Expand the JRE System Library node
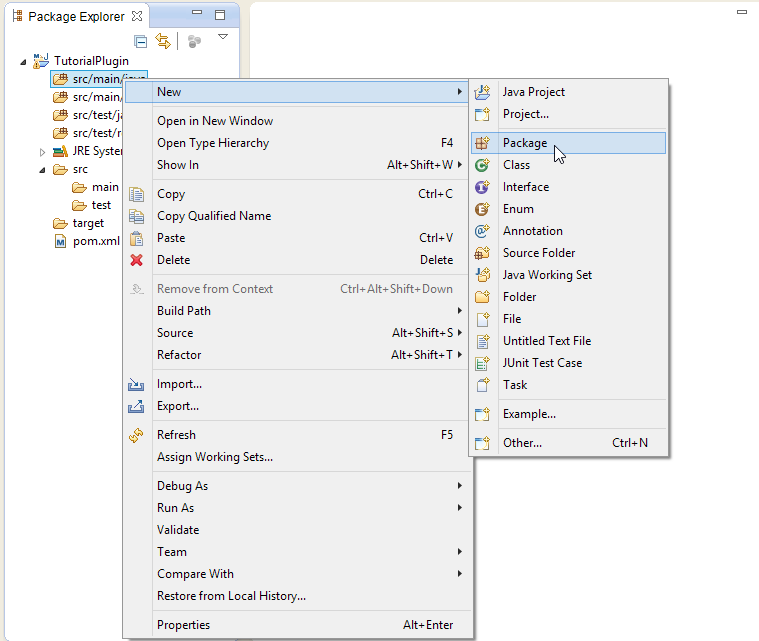This screenshot has width=759, height=641. click(x=42, y=153)
